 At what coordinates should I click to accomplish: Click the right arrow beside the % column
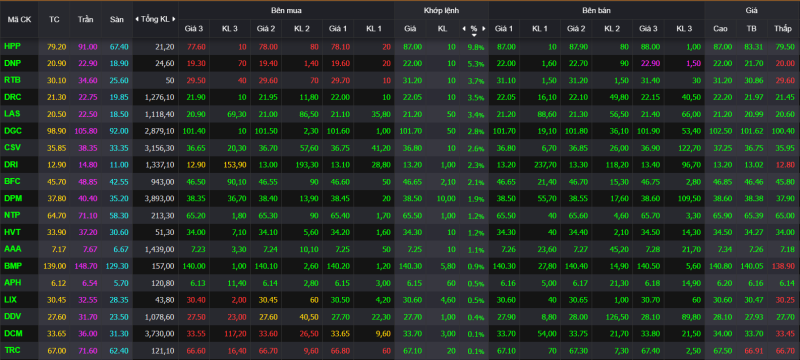pyautogui.click(x=484, y=29)
